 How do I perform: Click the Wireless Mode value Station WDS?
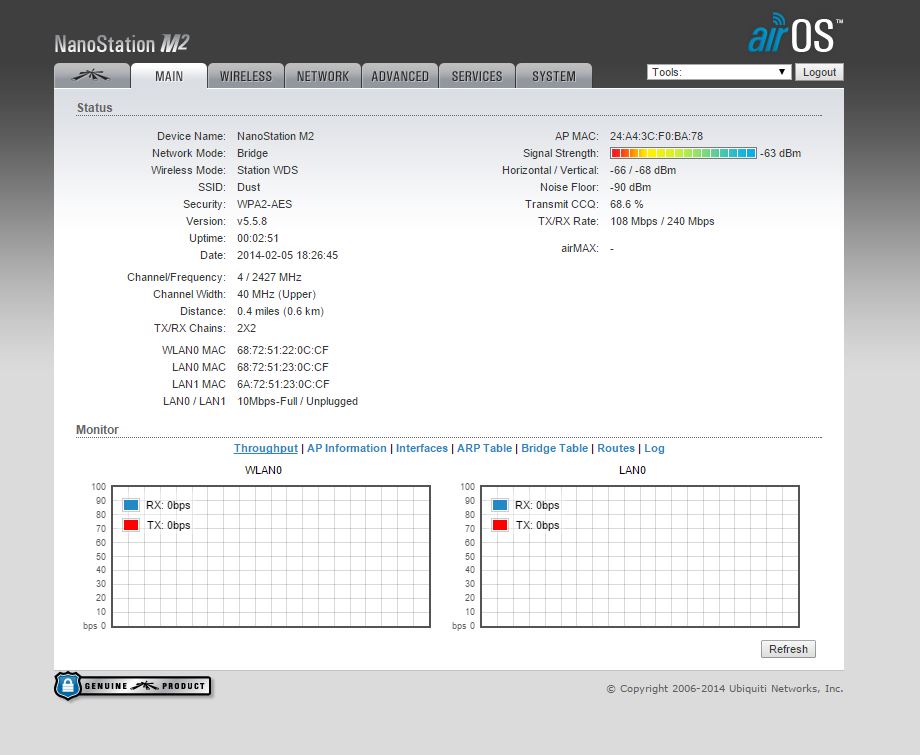point(268,170)
